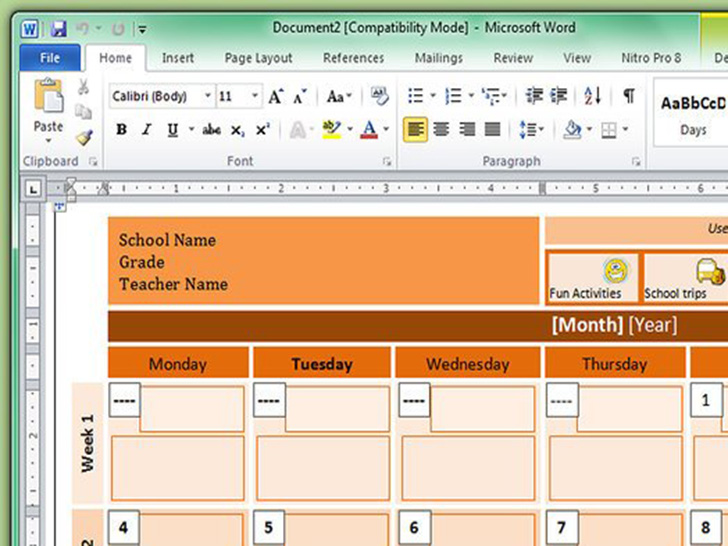Click the Calibri (Body) font name box

click(x=156, y=96)
